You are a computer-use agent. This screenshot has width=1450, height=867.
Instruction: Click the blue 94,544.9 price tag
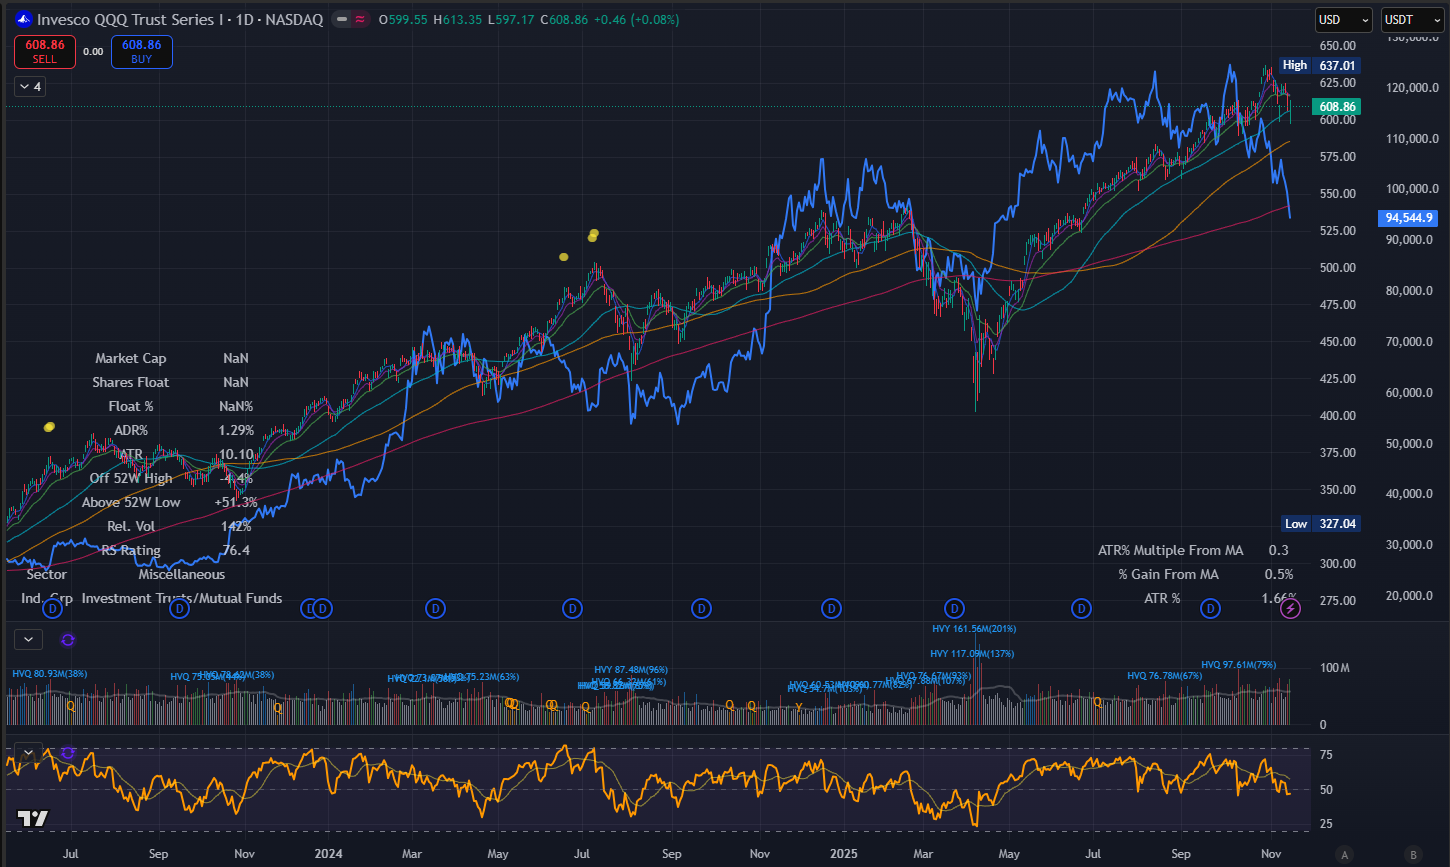[1410, 217]
